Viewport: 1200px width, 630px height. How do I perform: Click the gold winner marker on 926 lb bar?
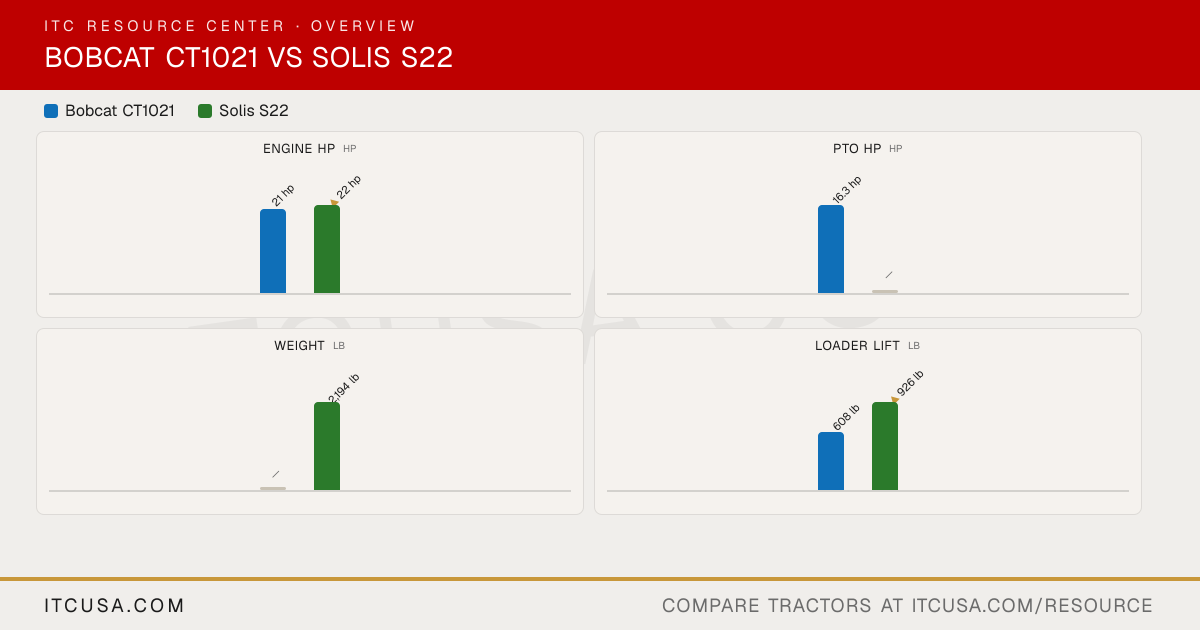[x=895, y=400]
